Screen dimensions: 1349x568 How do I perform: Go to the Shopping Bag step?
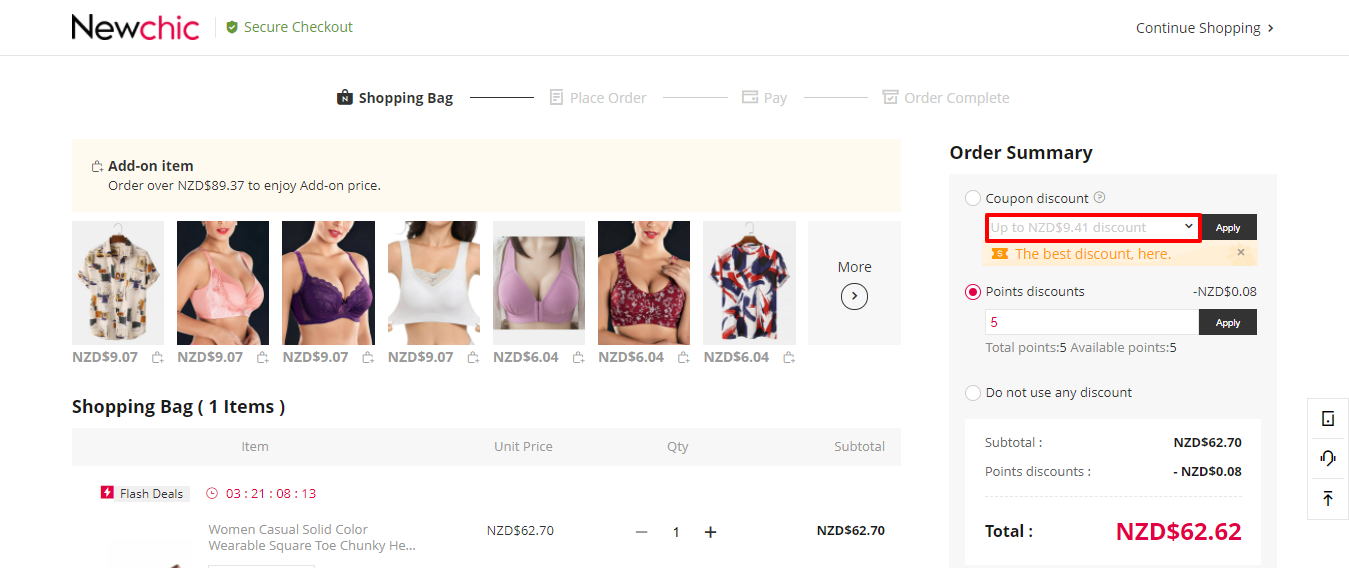(x=395, y=97)
